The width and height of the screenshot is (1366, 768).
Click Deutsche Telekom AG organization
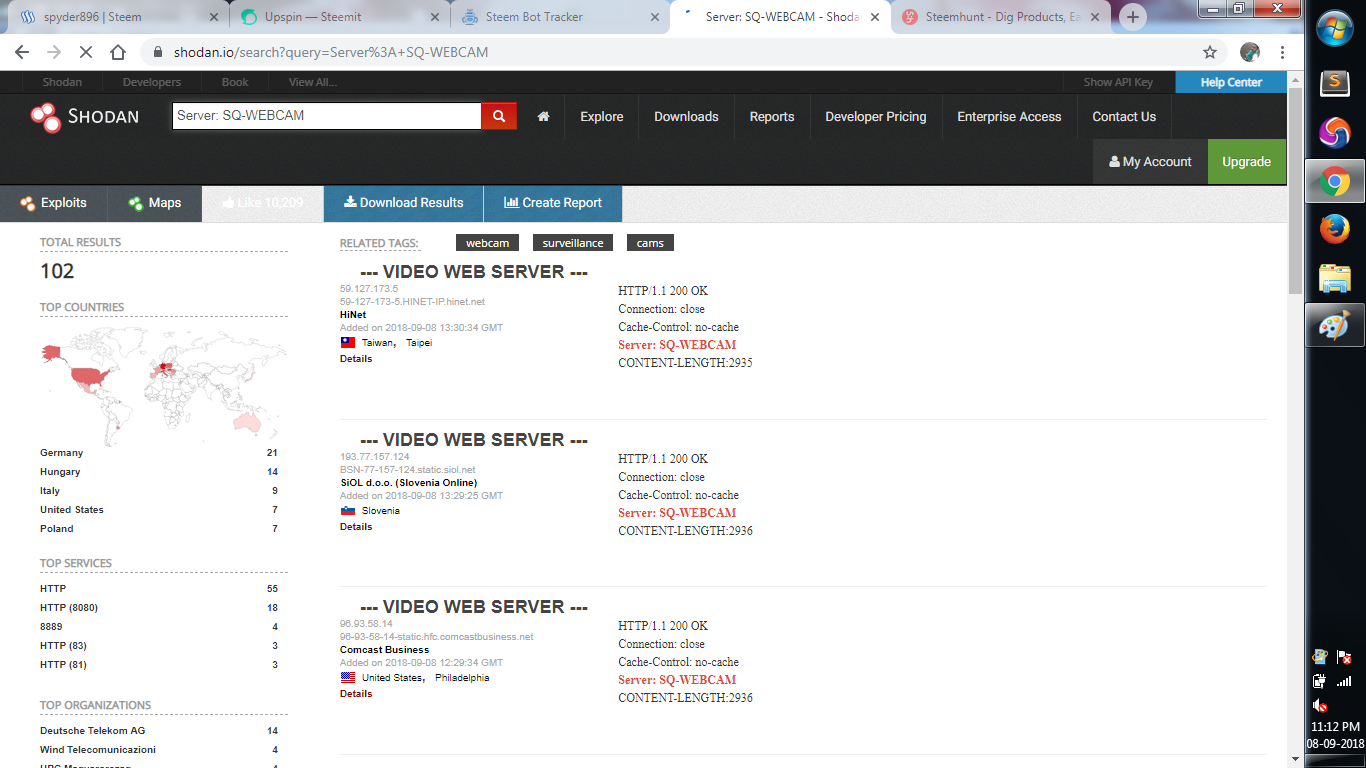pyautogui.click(x=93, y=731)
